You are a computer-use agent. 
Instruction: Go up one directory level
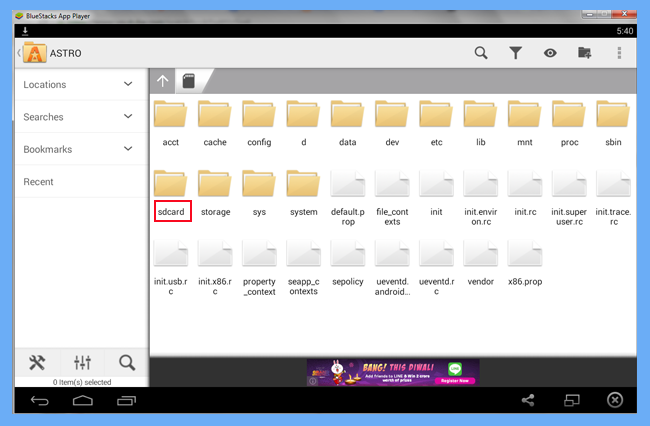coord(162,81)
